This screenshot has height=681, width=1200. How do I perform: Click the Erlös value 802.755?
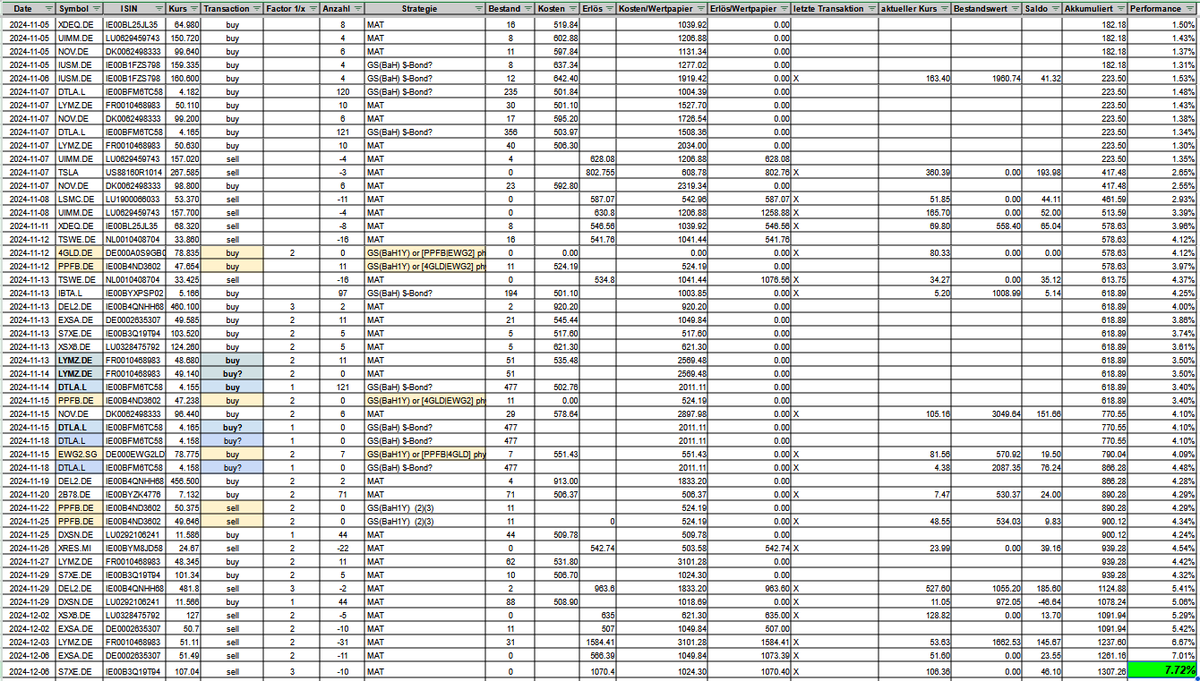601,171
